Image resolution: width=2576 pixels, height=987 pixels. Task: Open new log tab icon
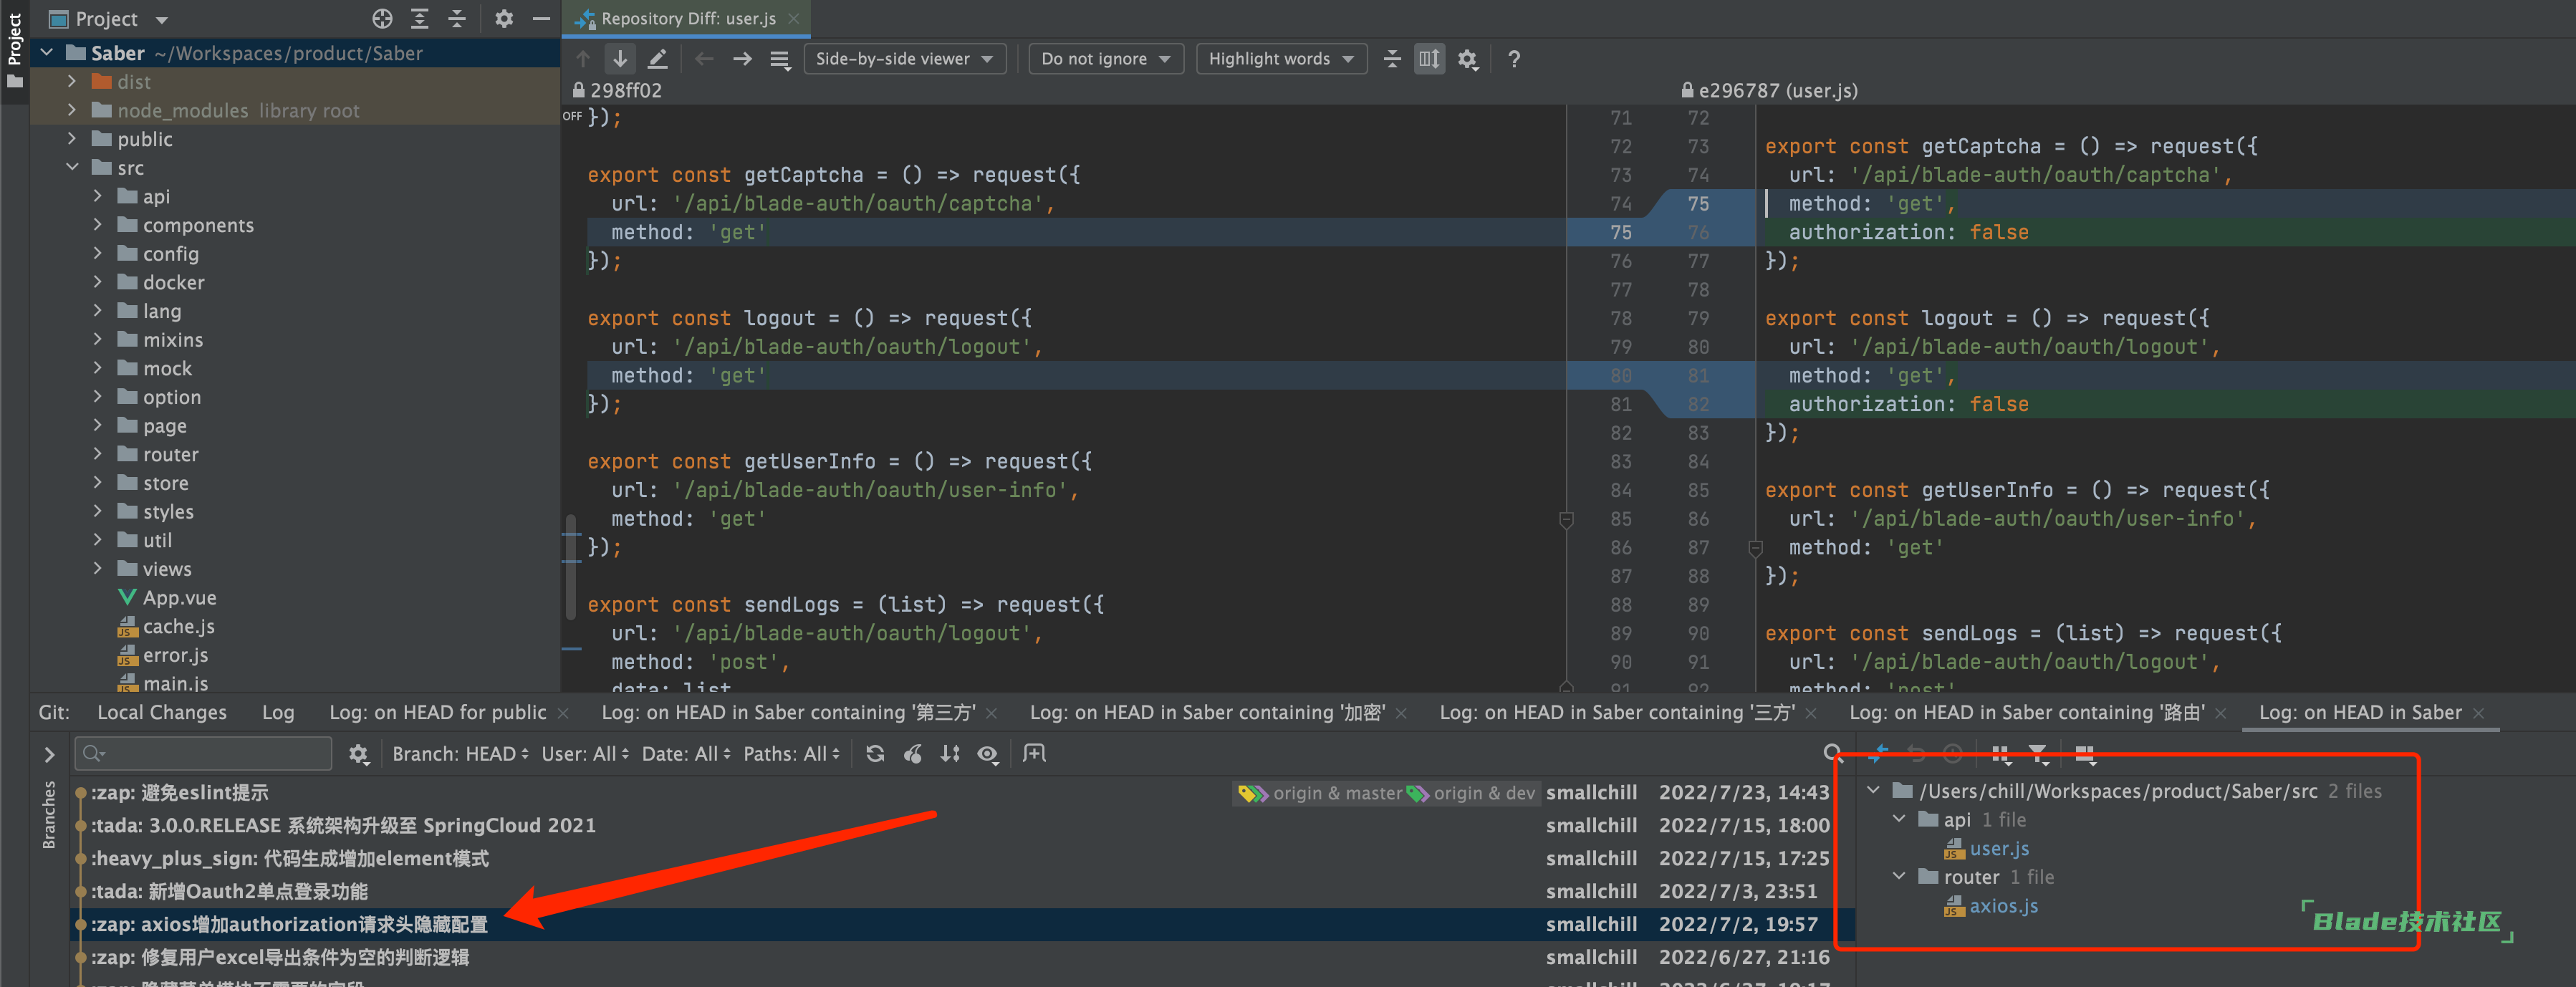point(1035,753)
